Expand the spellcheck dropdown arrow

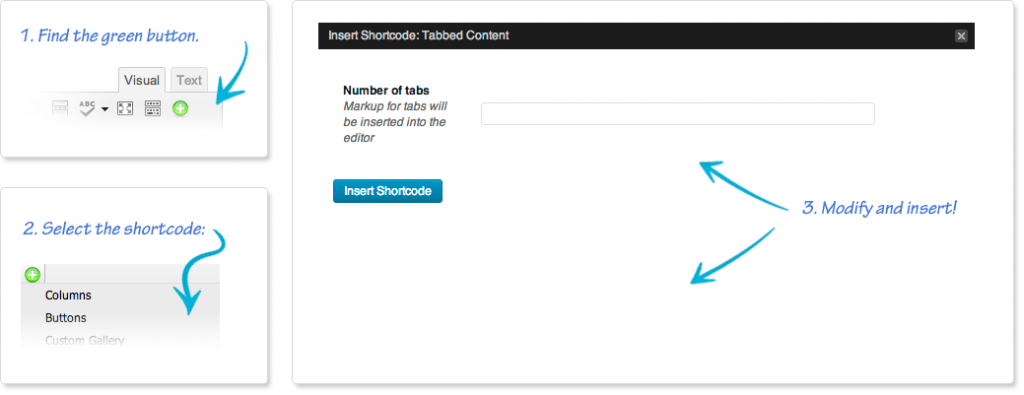coord(104,110)
